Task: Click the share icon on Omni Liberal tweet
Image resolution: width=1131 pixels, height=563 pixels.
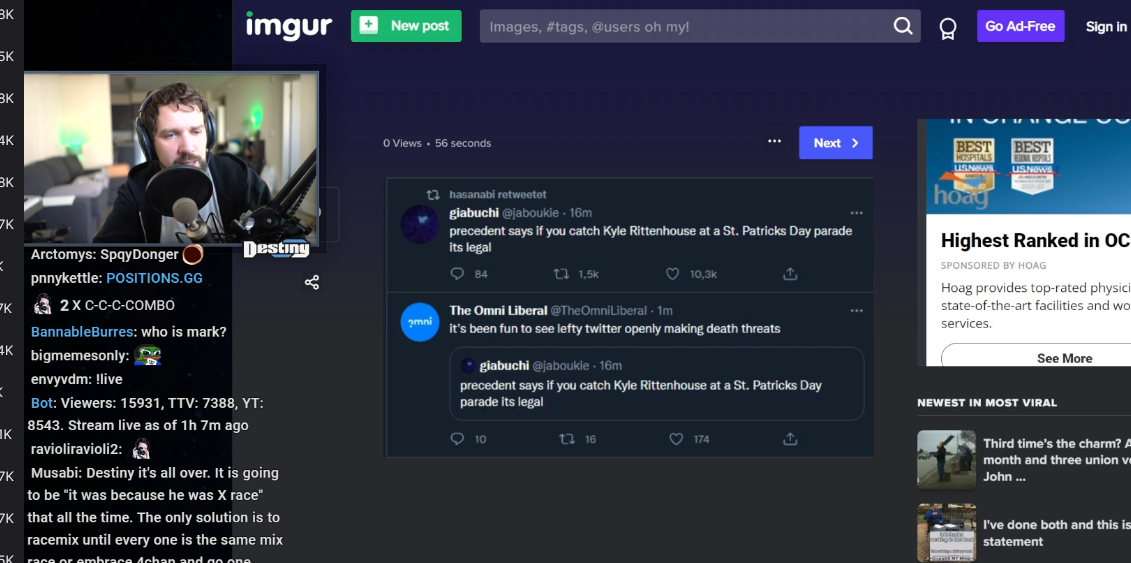Action: click(x=790, y=438)
